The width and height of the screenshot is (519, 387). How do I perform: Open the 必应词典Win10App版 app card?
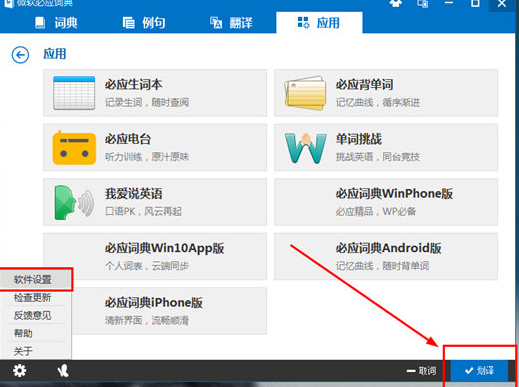(x=155, y=256)
